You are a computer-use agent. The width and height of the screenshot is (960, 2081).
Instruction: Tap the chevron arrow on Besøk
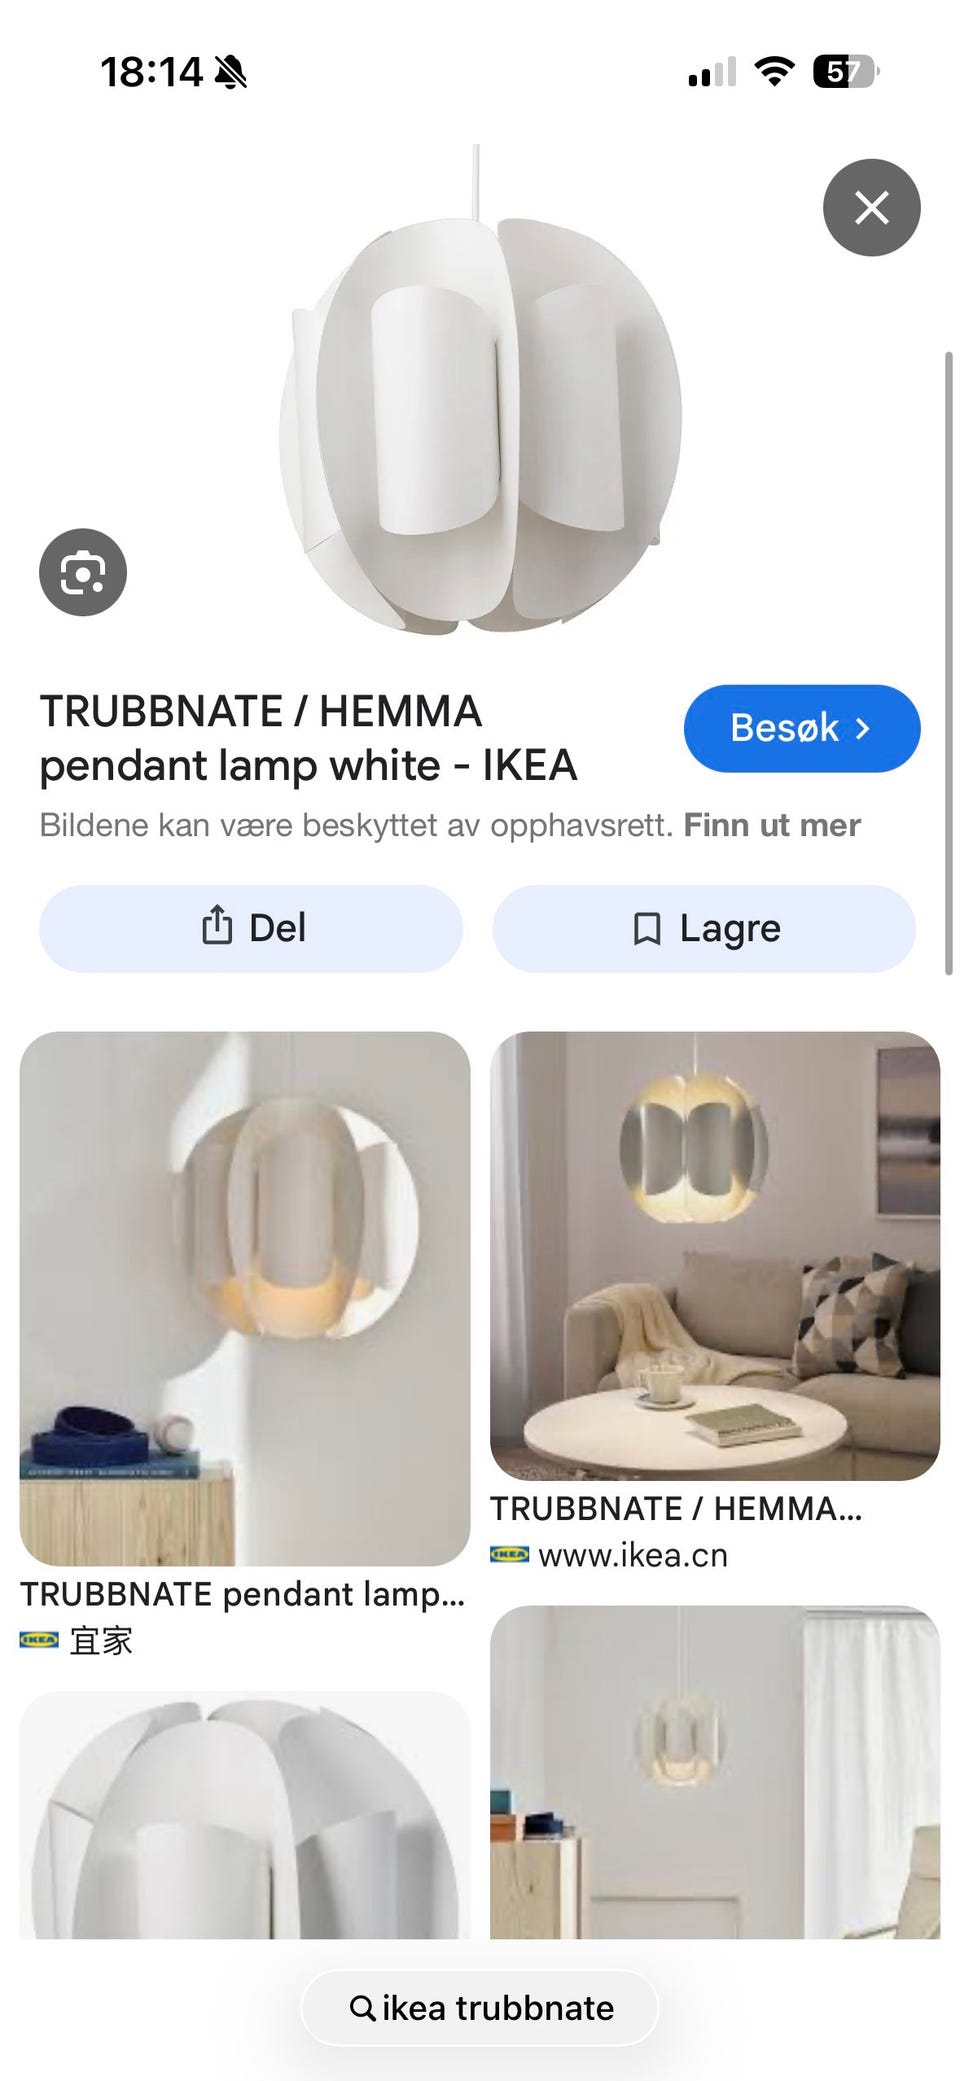pyautogui.click(x=863, y=729)
